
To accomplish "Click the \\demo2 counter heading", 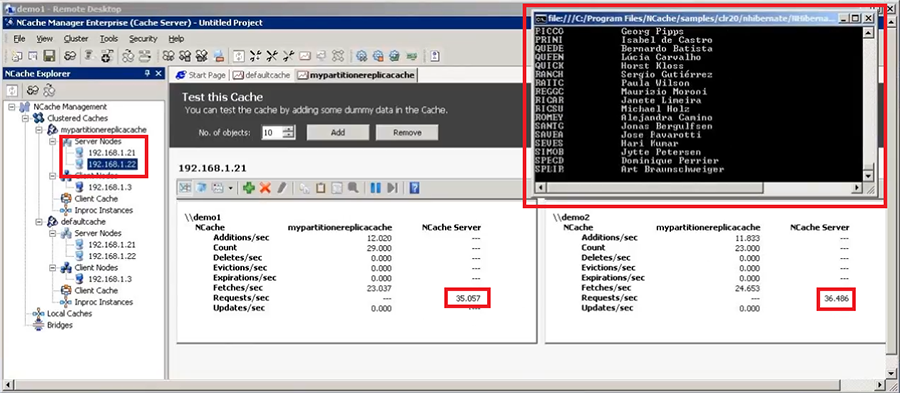I will click(571, 217).
